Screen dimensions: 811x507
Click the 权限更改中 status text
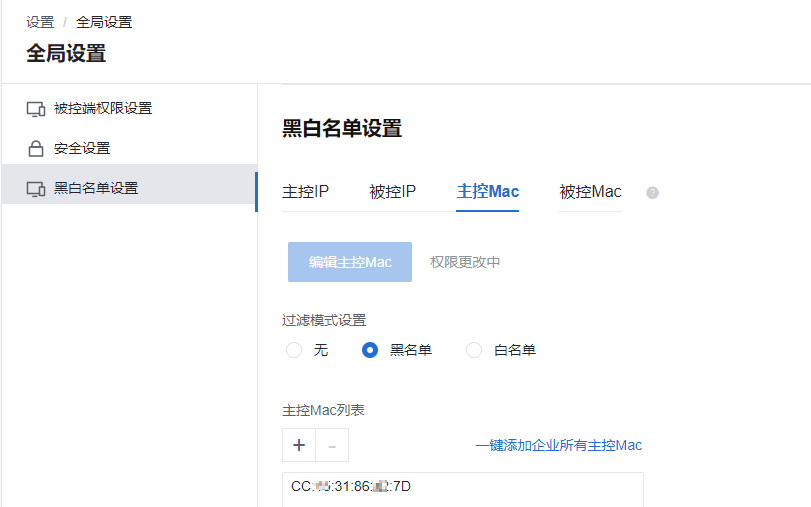coord(465,262)
